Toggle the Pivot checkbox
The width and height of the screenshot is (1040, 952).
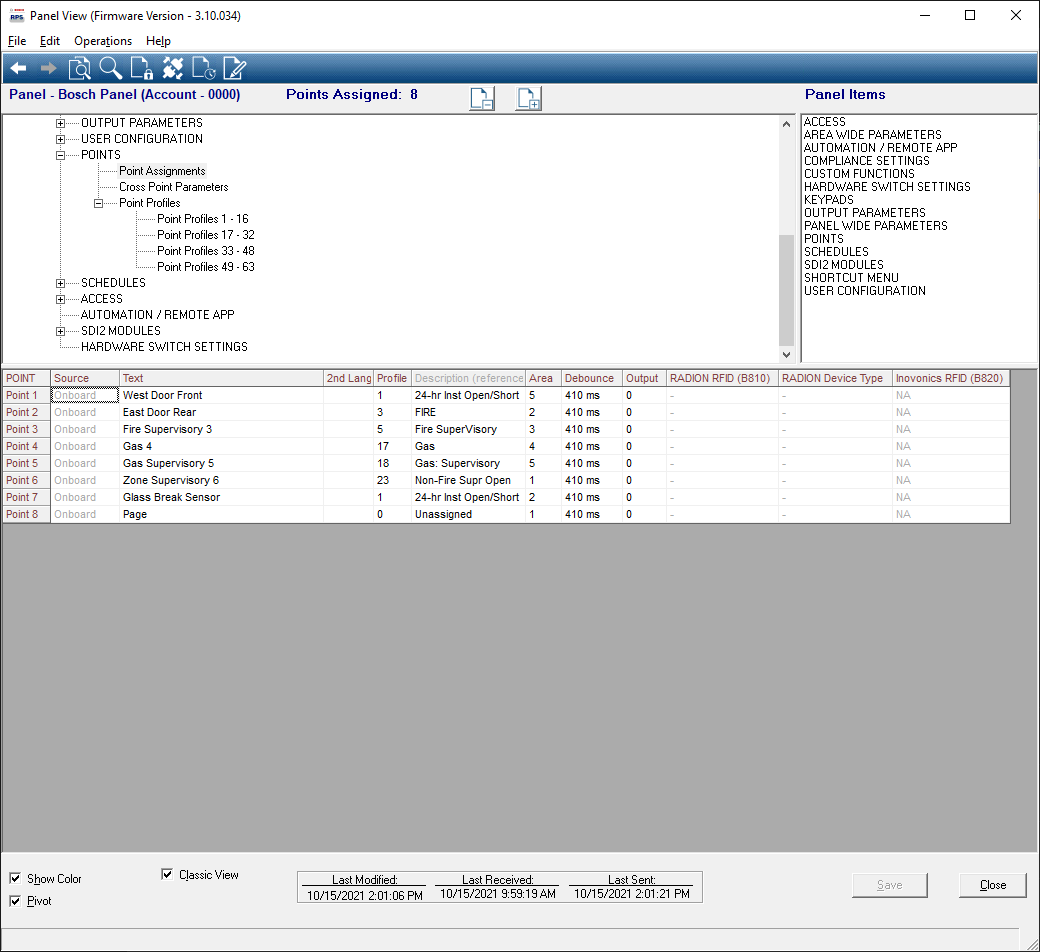coord(15,901)
